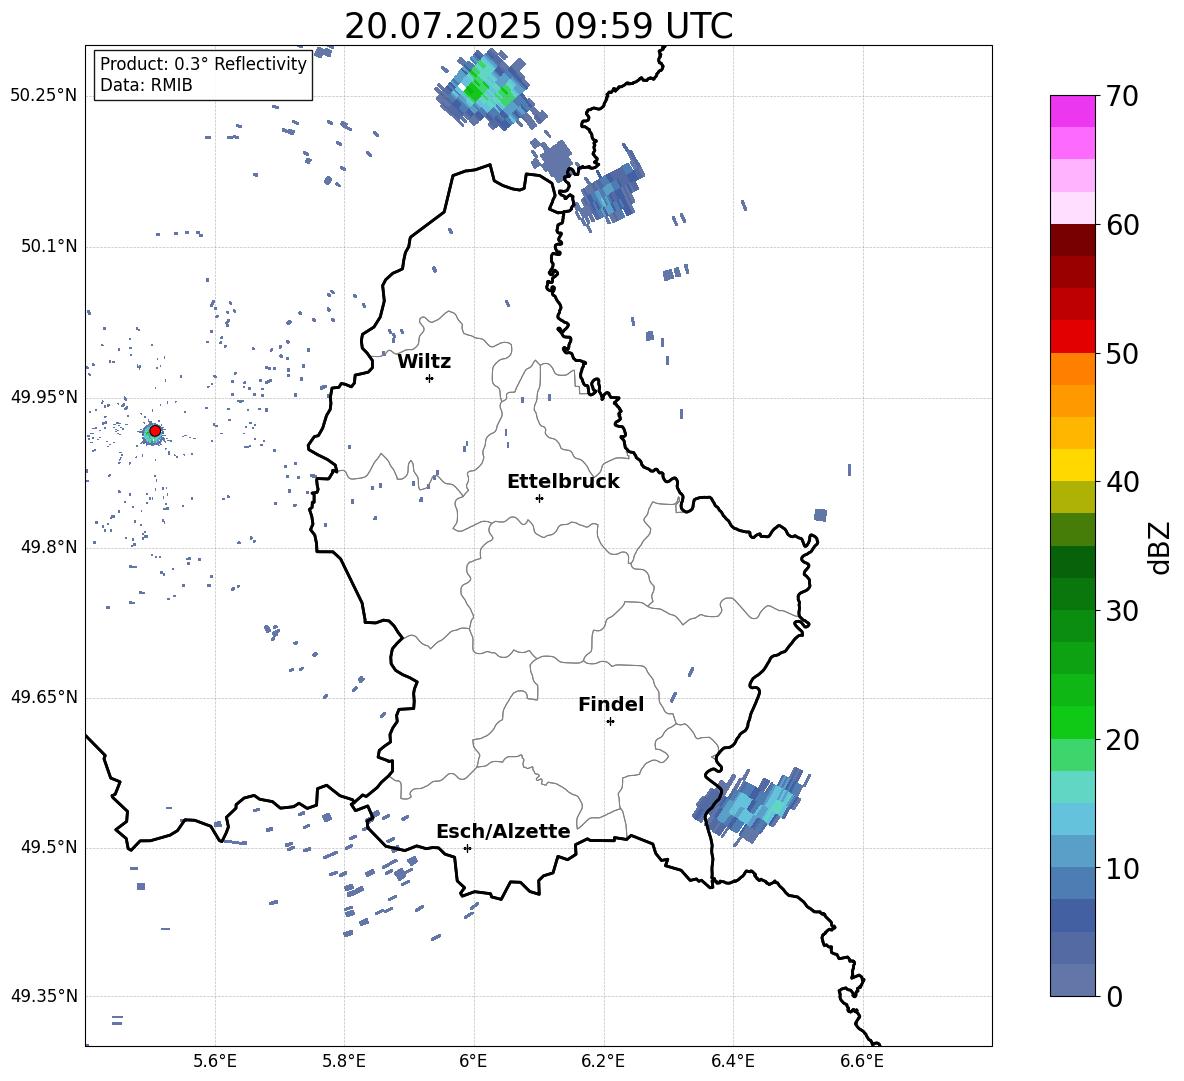Click the bright green colorbar band above 20

[x=1073, y=722]
